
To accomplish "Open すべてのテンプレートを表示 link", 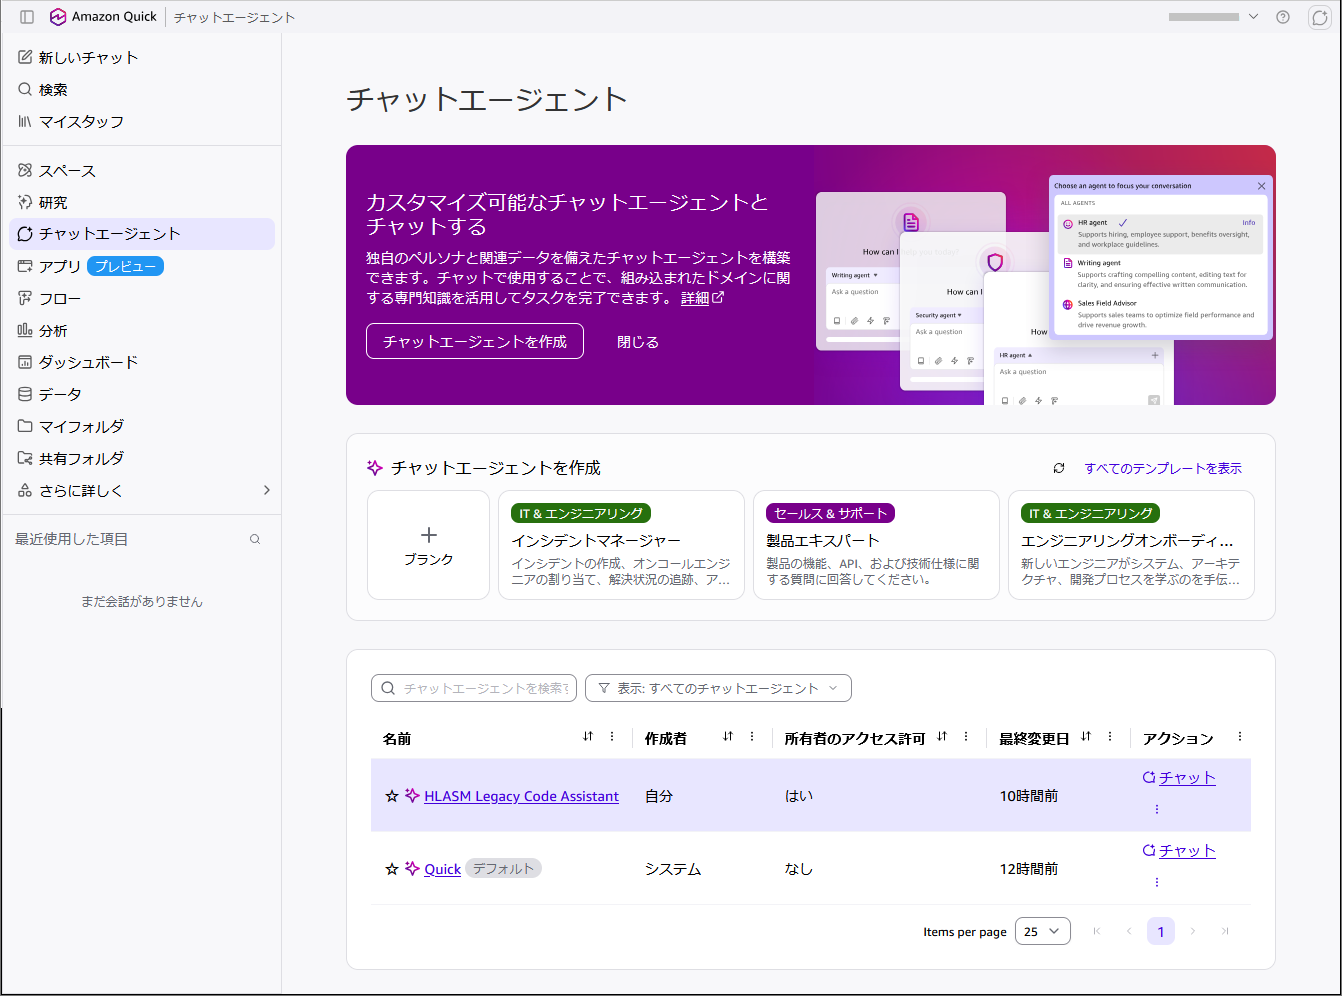I will (1163, 468).
